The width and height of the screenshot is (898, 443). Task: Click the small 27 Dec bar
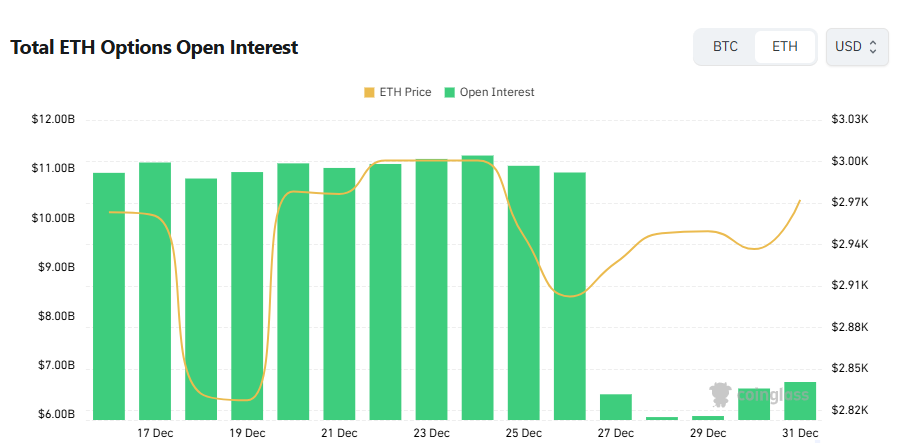click(x=616, y=407)
